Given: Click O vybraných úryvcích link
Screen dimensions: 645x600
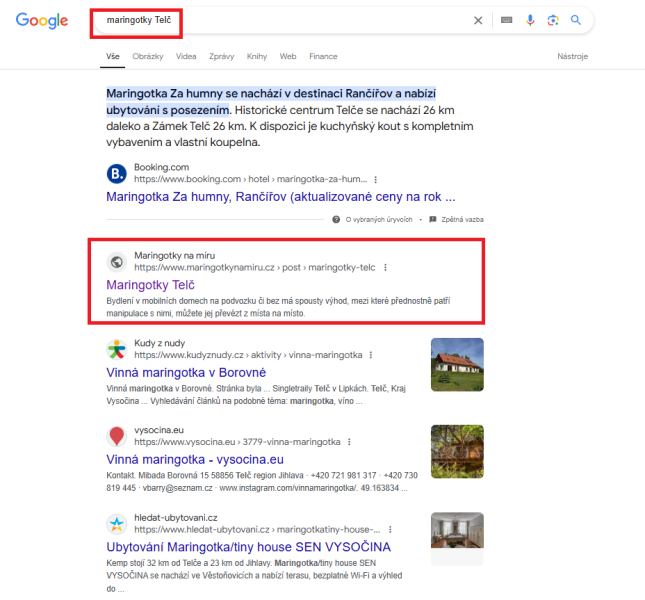Looking at the screenshot, I should tap(379, 220).
